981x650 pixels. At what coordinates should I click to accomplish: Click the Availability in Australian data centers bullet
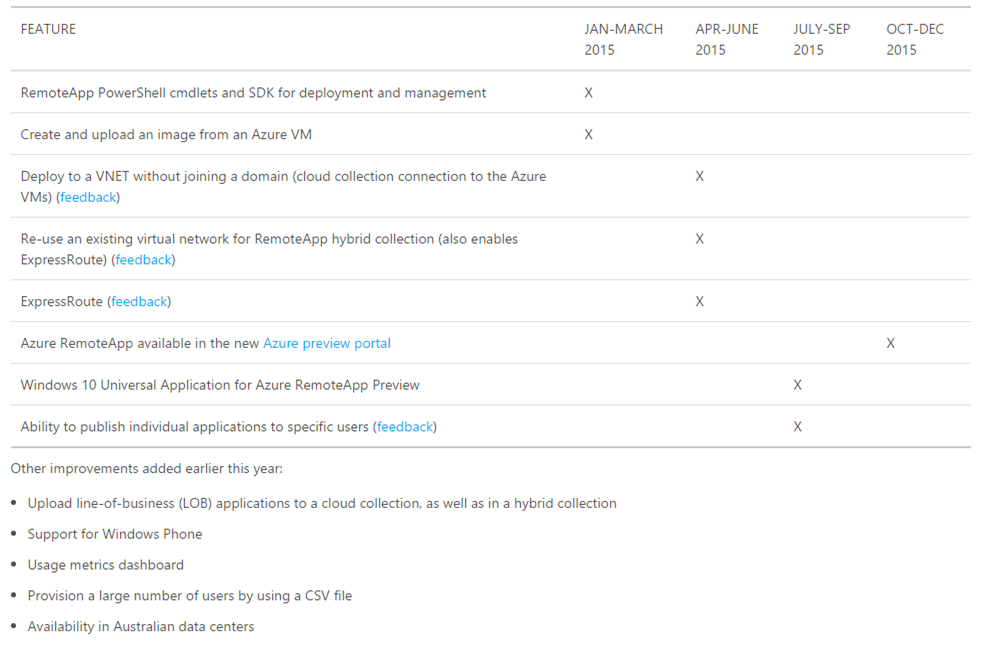141,627
